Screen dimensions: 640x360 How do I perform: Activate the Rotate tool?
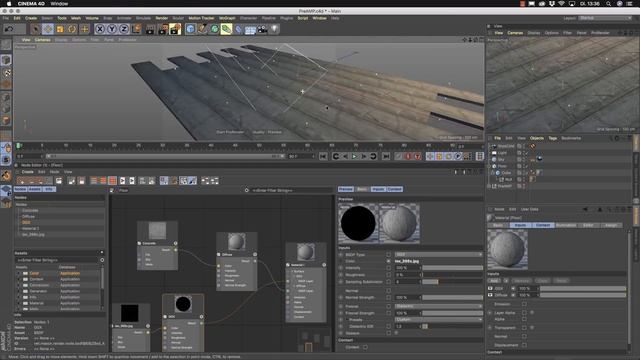72,29
